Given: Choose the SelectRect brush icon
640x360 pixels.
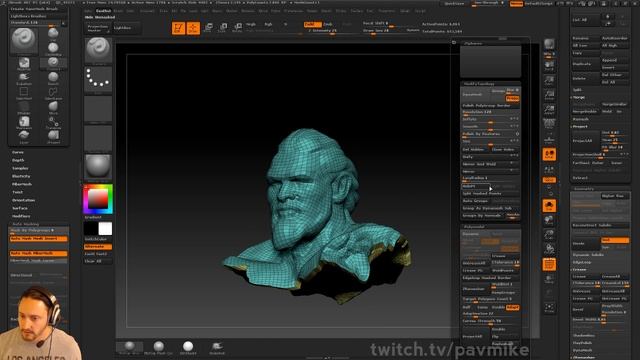Looking at the screenshot, I should 24,93.
